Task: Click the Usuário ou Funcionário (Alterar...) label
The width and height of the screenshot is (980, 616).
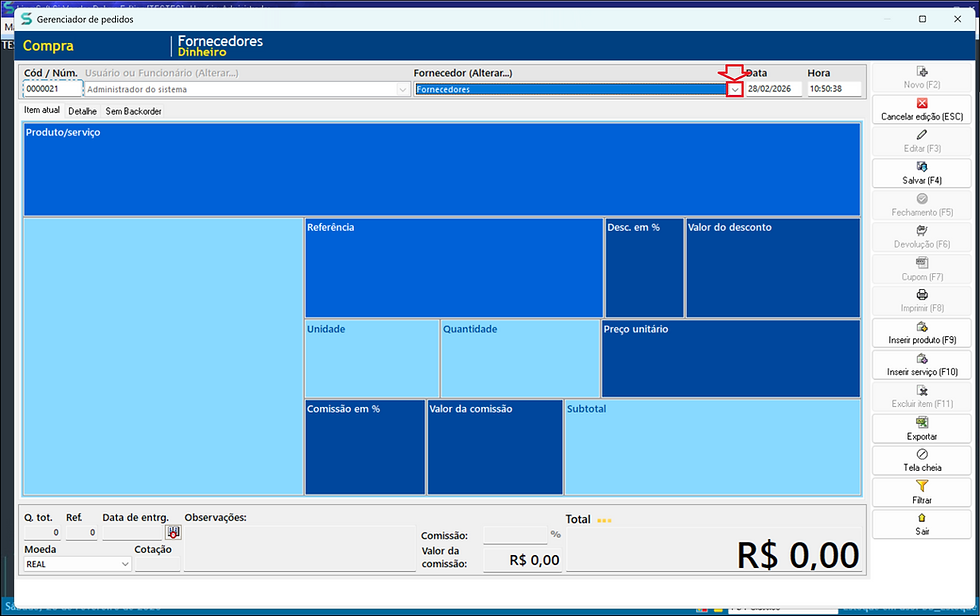Action: tap(161, 73)
